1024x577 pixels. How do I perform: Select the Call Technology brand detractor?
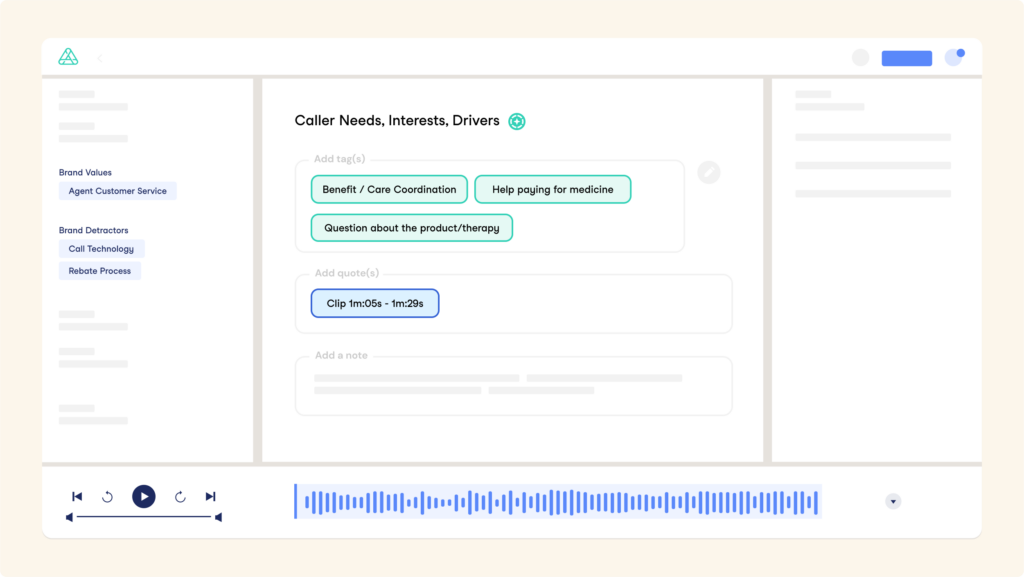pos(101,249)
